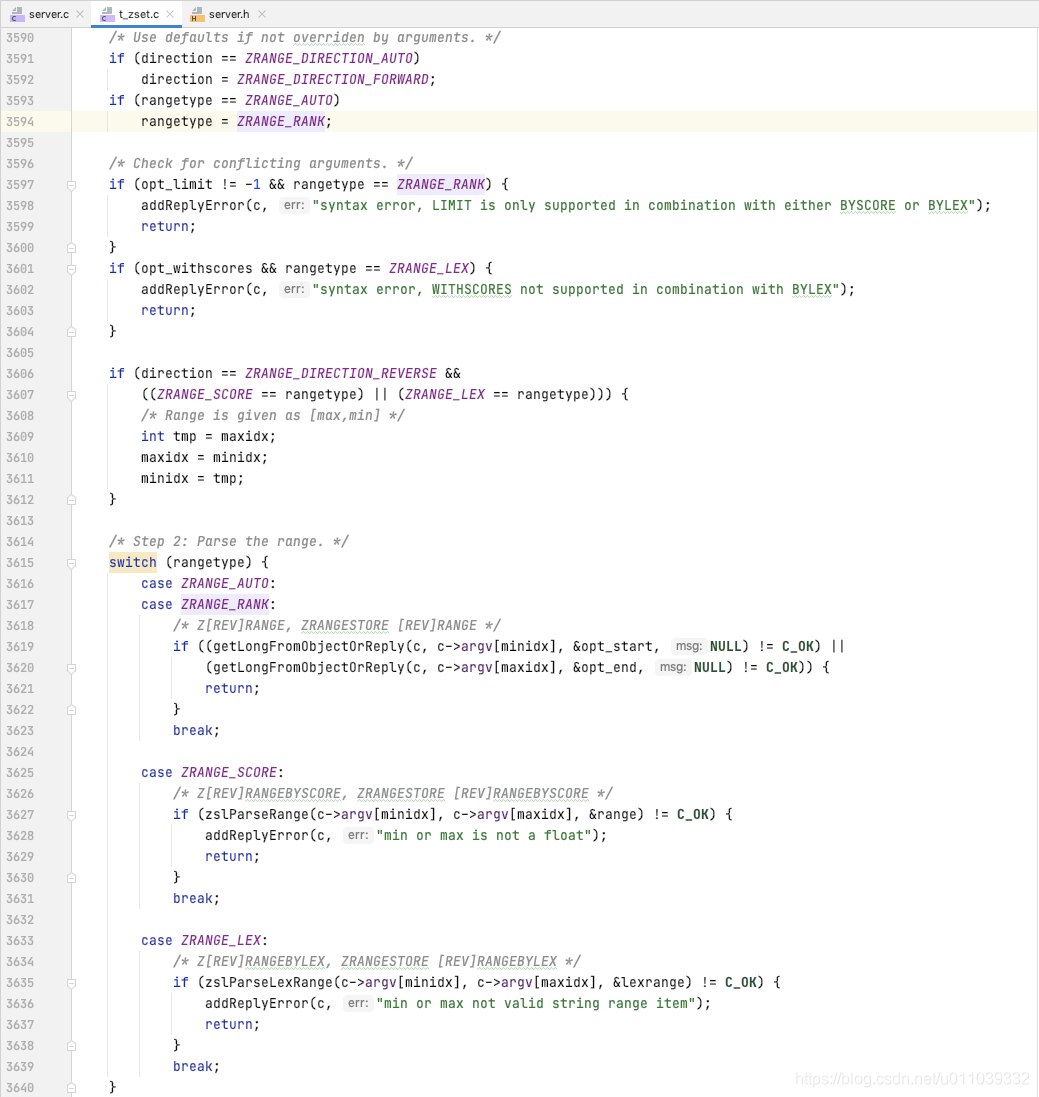The height and width of the screenshot is (1097, 1039).
Task: Click the 'msg:' hint on line 3620
Action: [672, 667]
